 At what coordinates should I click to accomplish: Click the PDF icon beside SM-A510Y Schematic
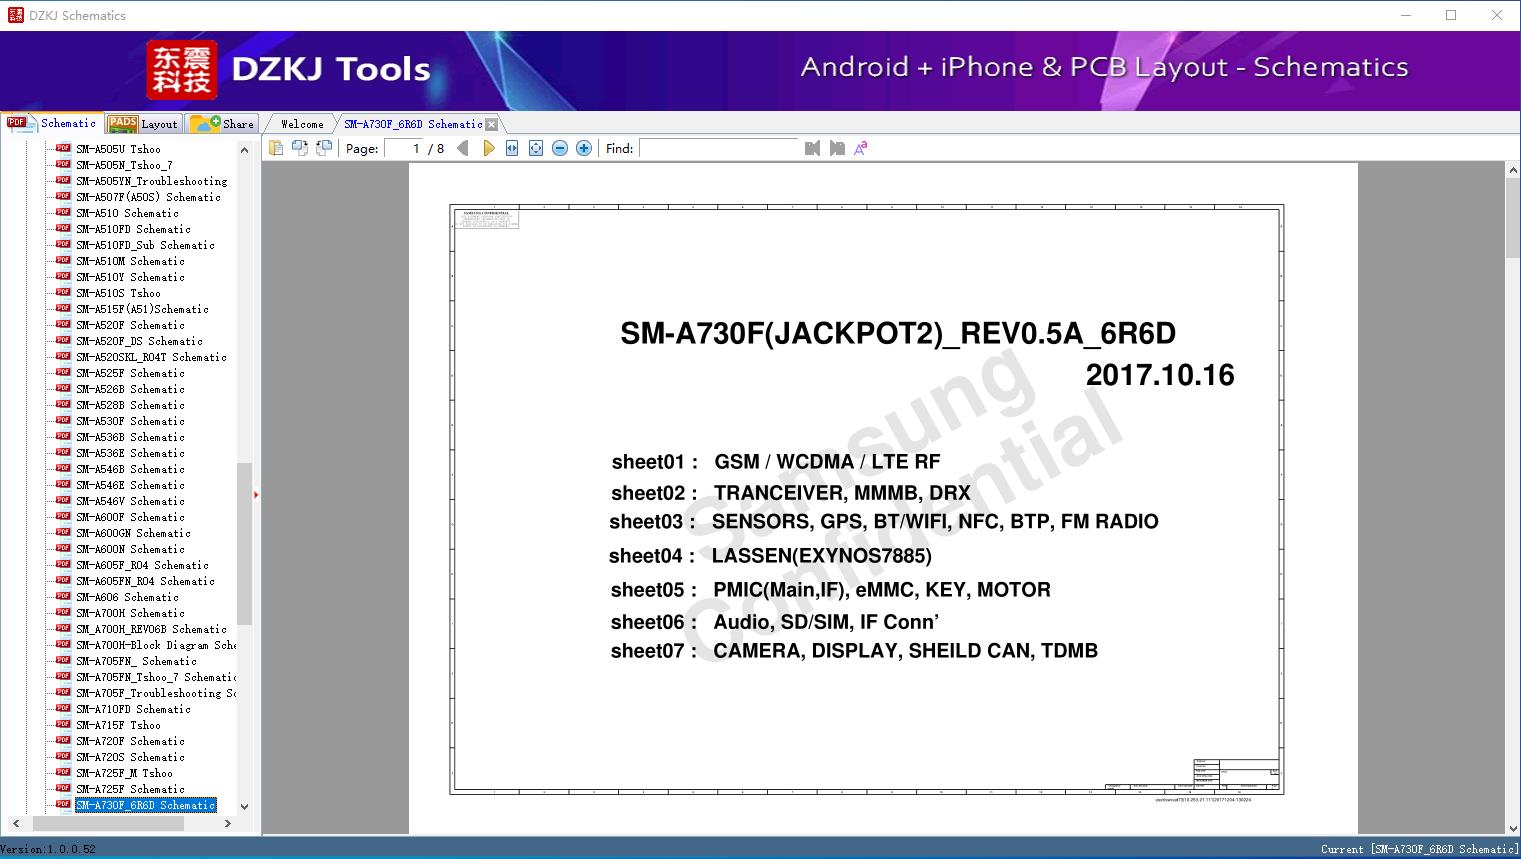(63, 277)
